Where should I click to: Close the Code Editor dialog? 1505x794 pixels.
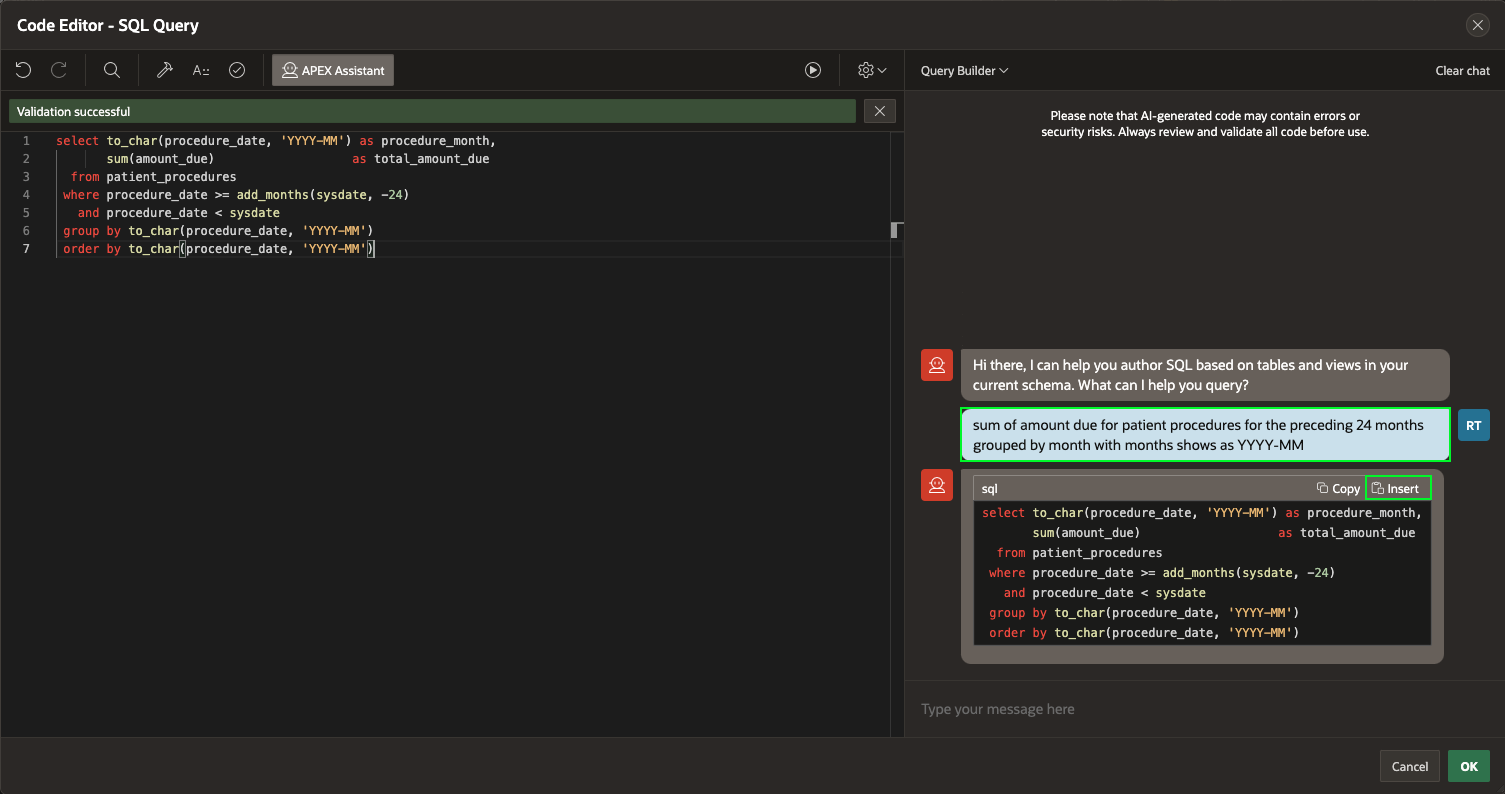click(1477, 25)
